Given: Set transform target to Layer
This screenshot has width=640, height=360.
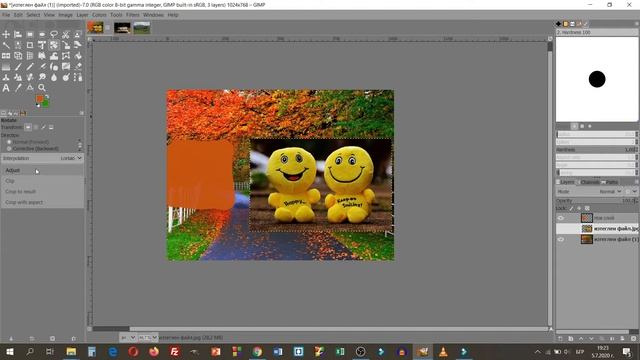Looking at the screenshot, I should point(28,127).
